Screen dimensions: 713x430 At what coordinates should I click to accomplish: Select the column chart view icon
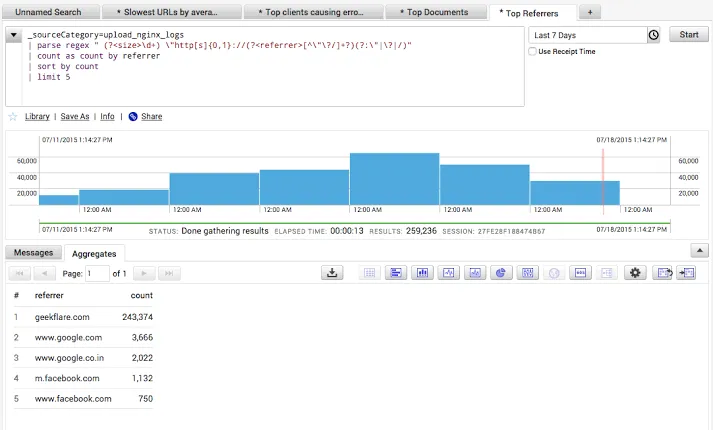(x=422, y=273)
